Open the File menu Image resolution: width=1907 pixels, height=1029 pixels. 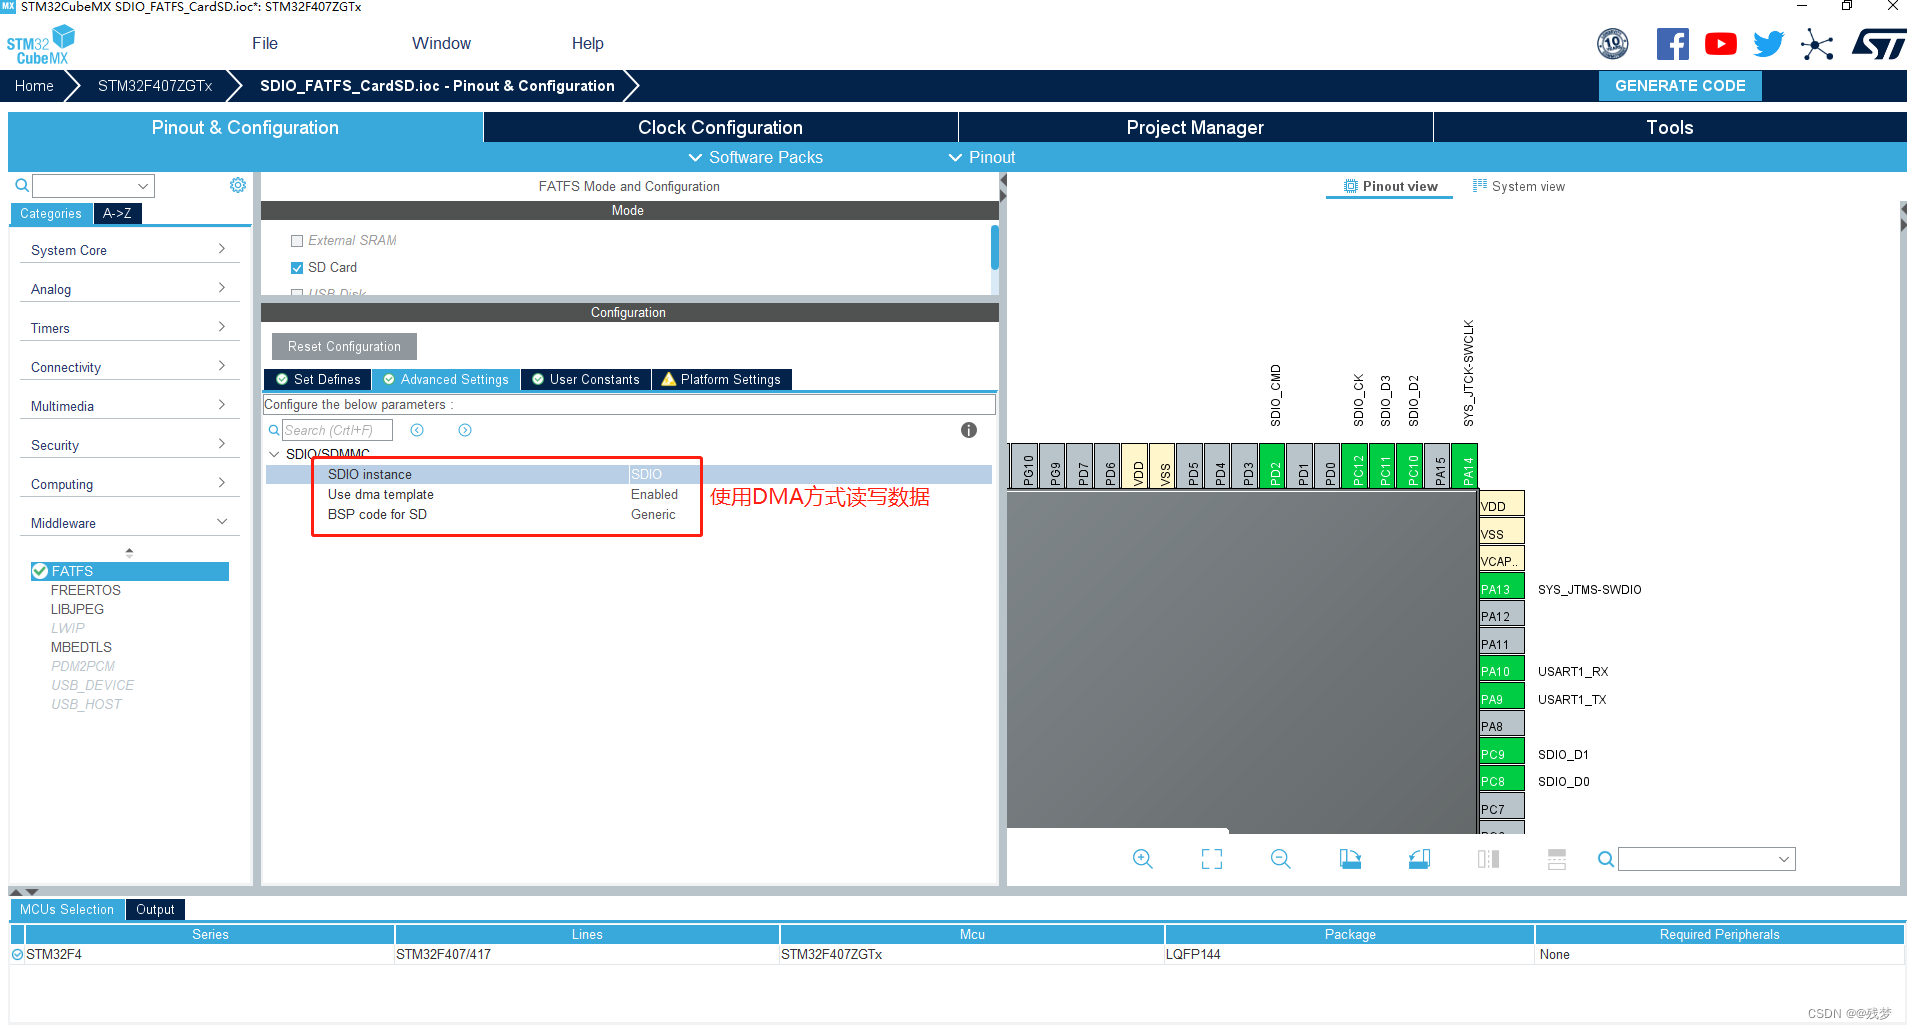coord(265,43)
